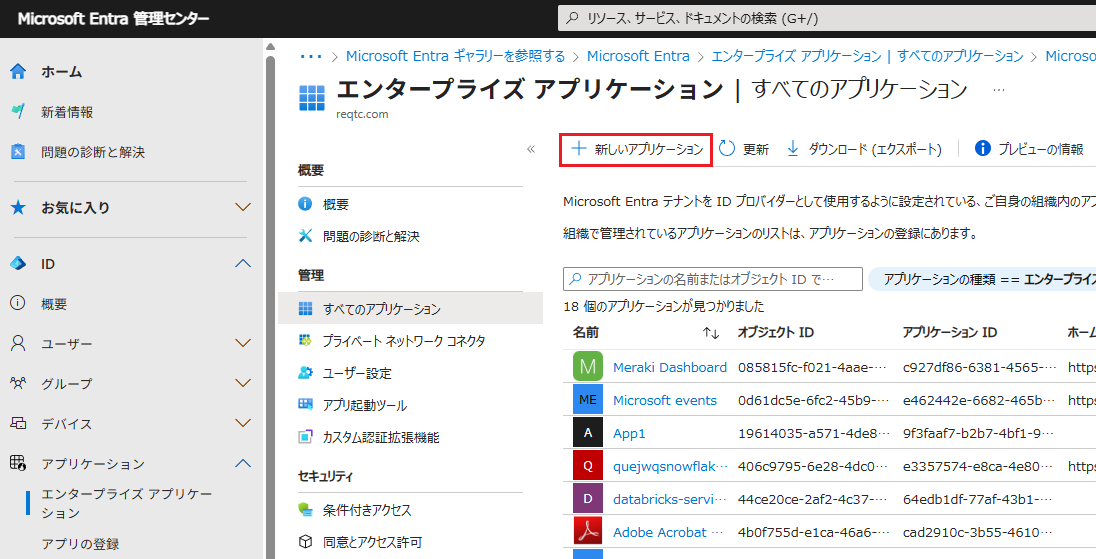
Task: Click the ID diamond icon
Action: [x=18, y=263]
